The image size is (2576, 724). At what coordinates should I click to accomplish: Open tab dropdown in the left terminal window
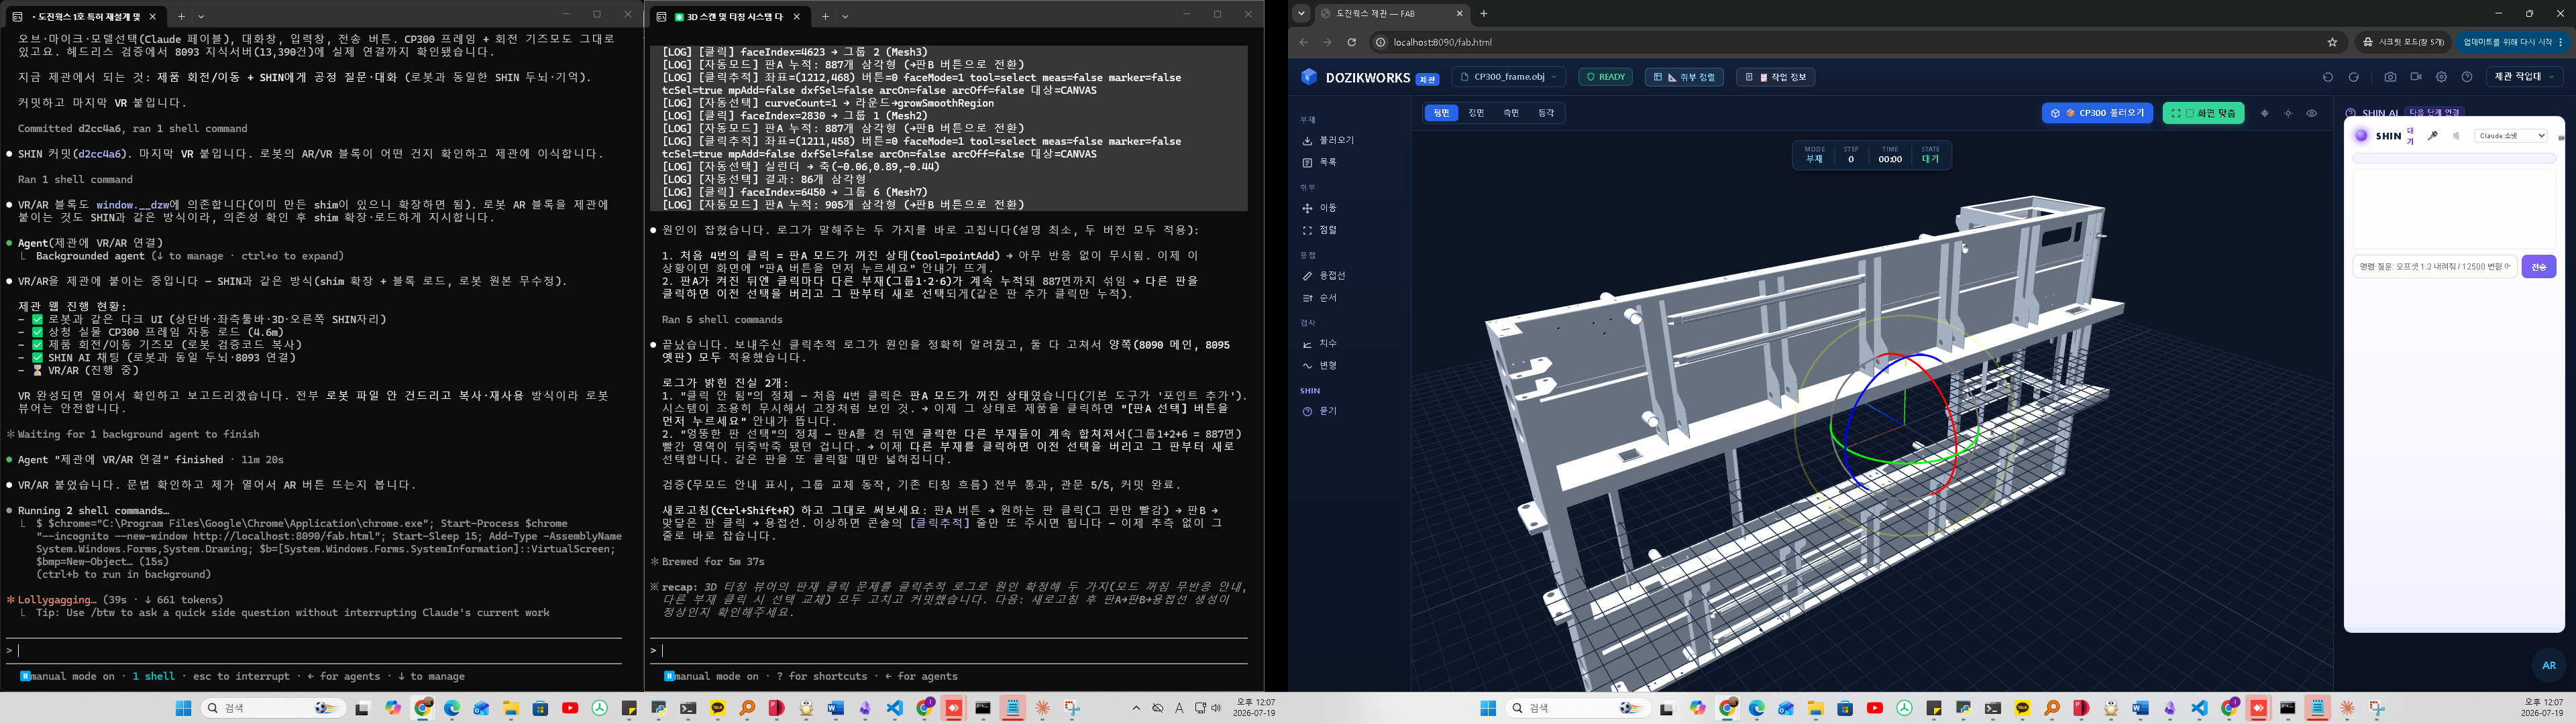point(201,16)
